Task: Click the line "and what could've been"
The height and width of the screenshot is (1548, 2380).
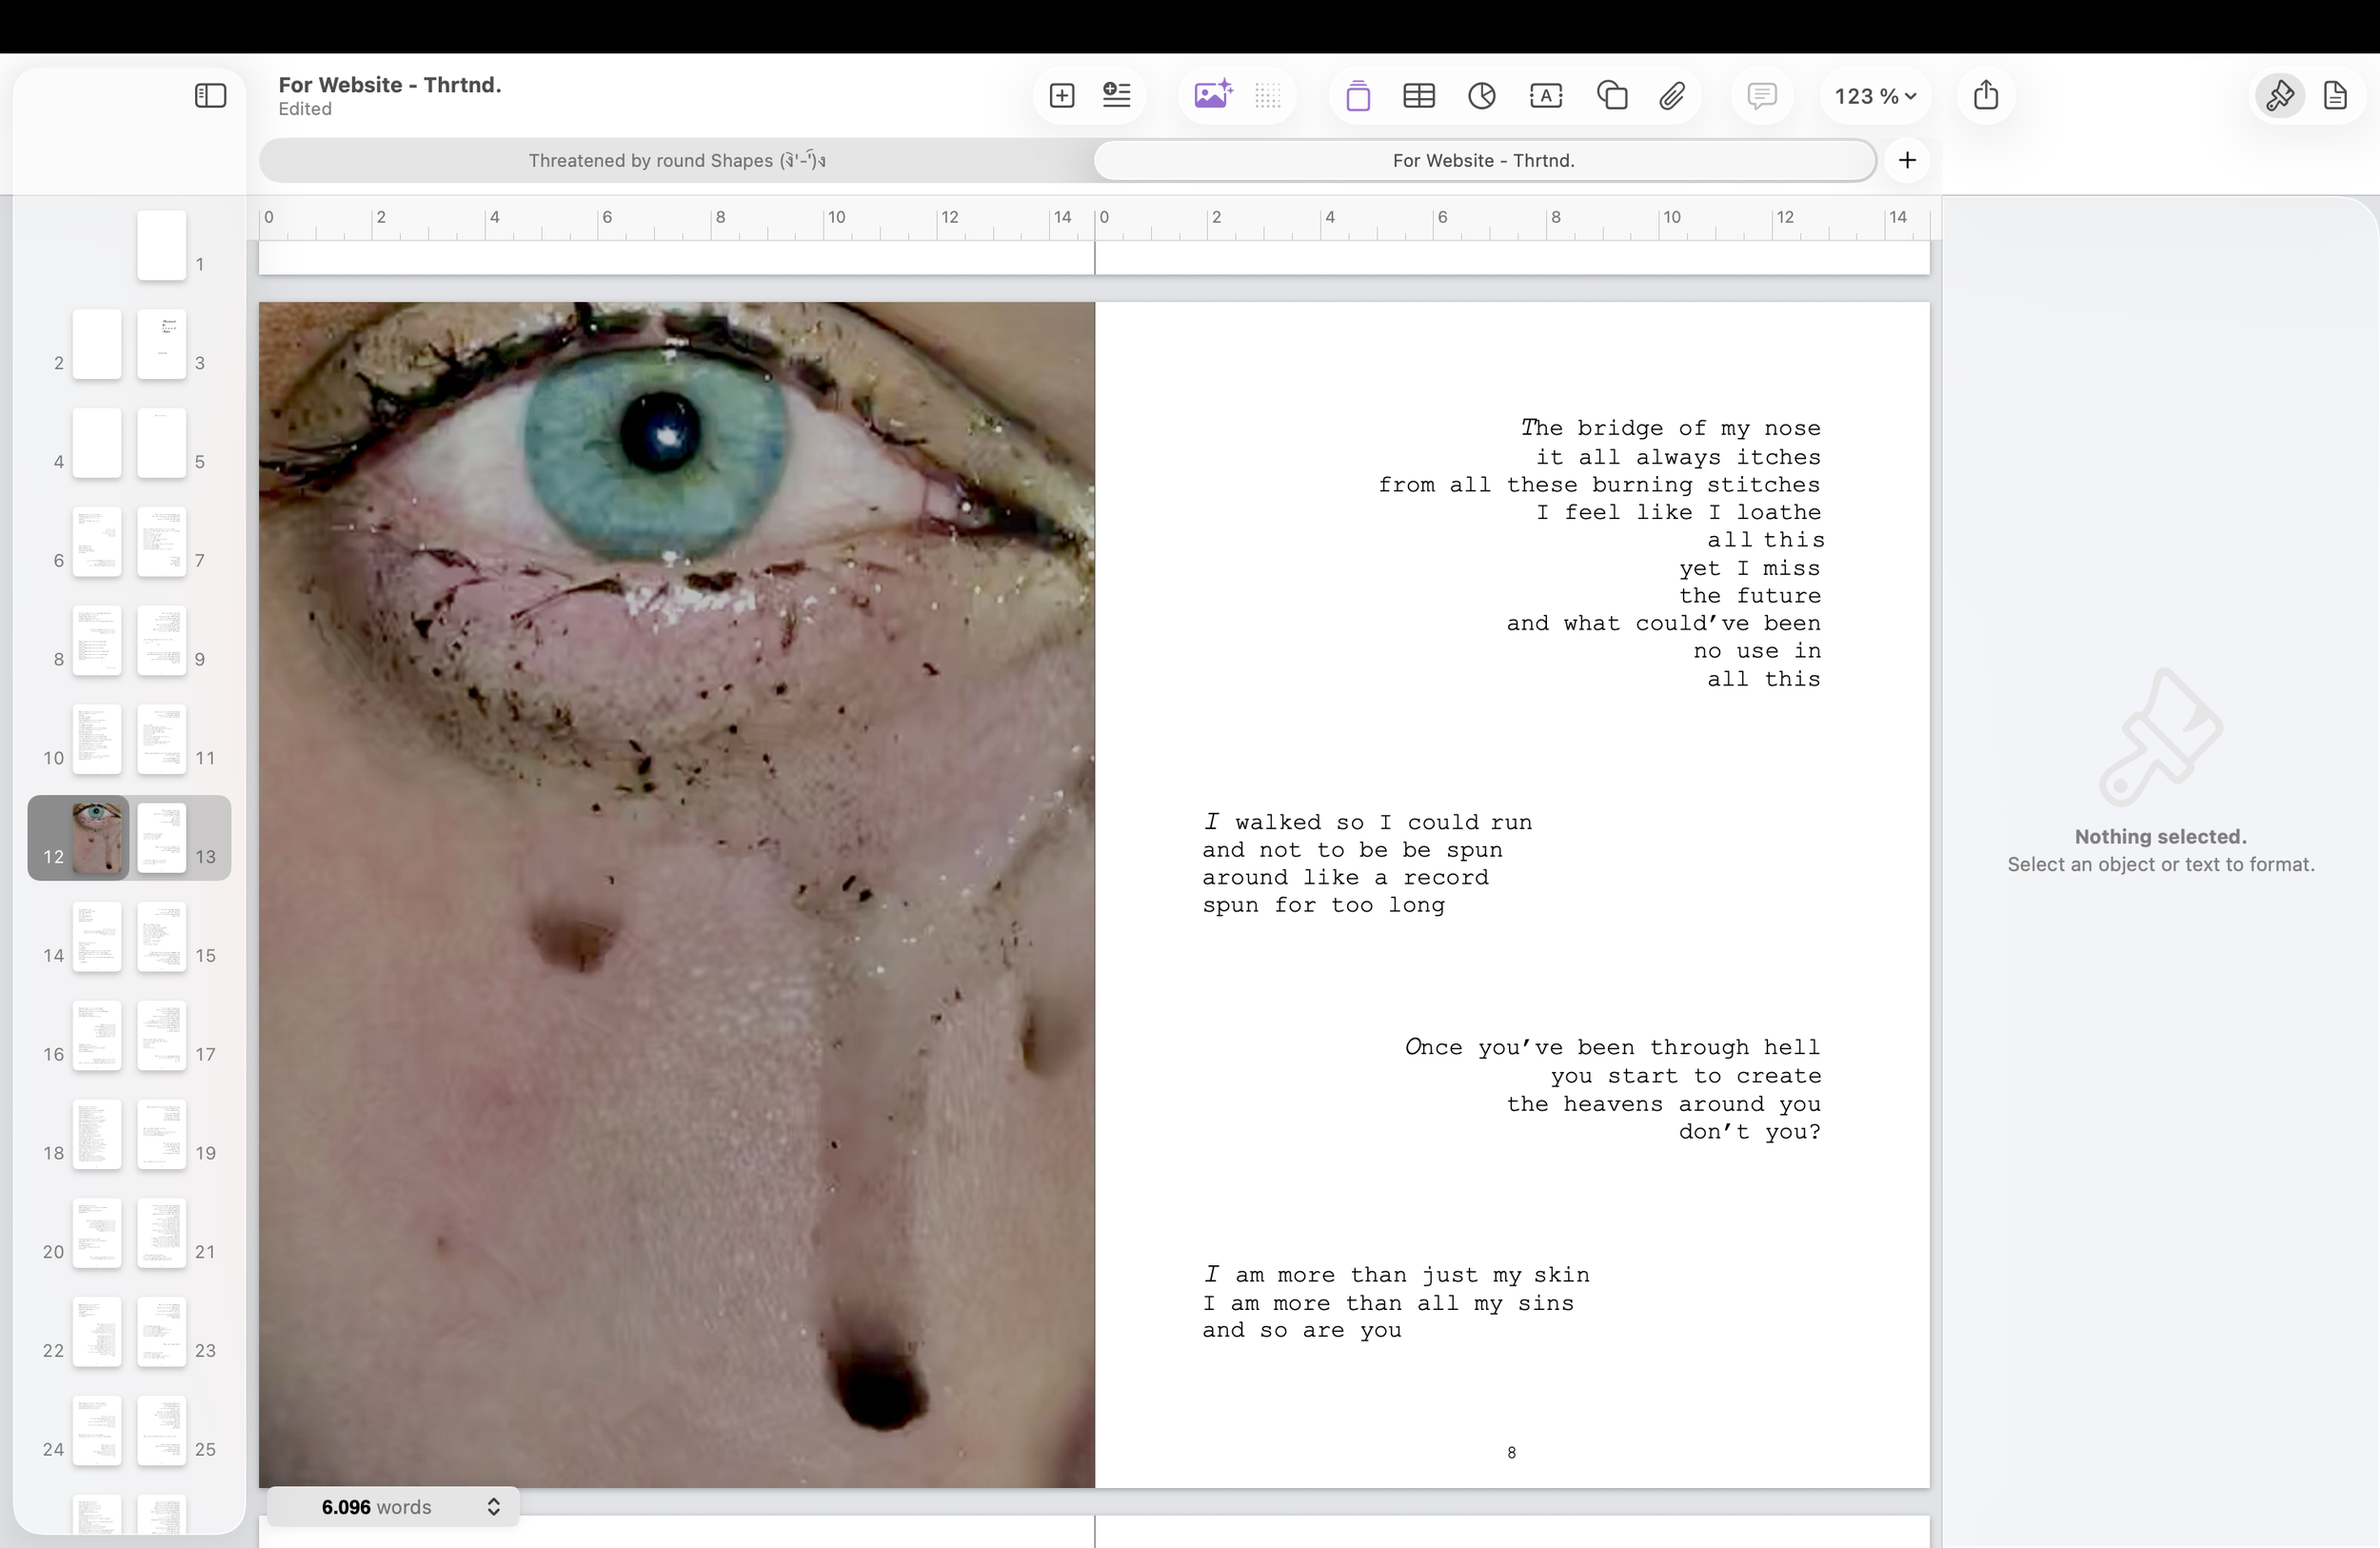Action: pos(1664,623)
